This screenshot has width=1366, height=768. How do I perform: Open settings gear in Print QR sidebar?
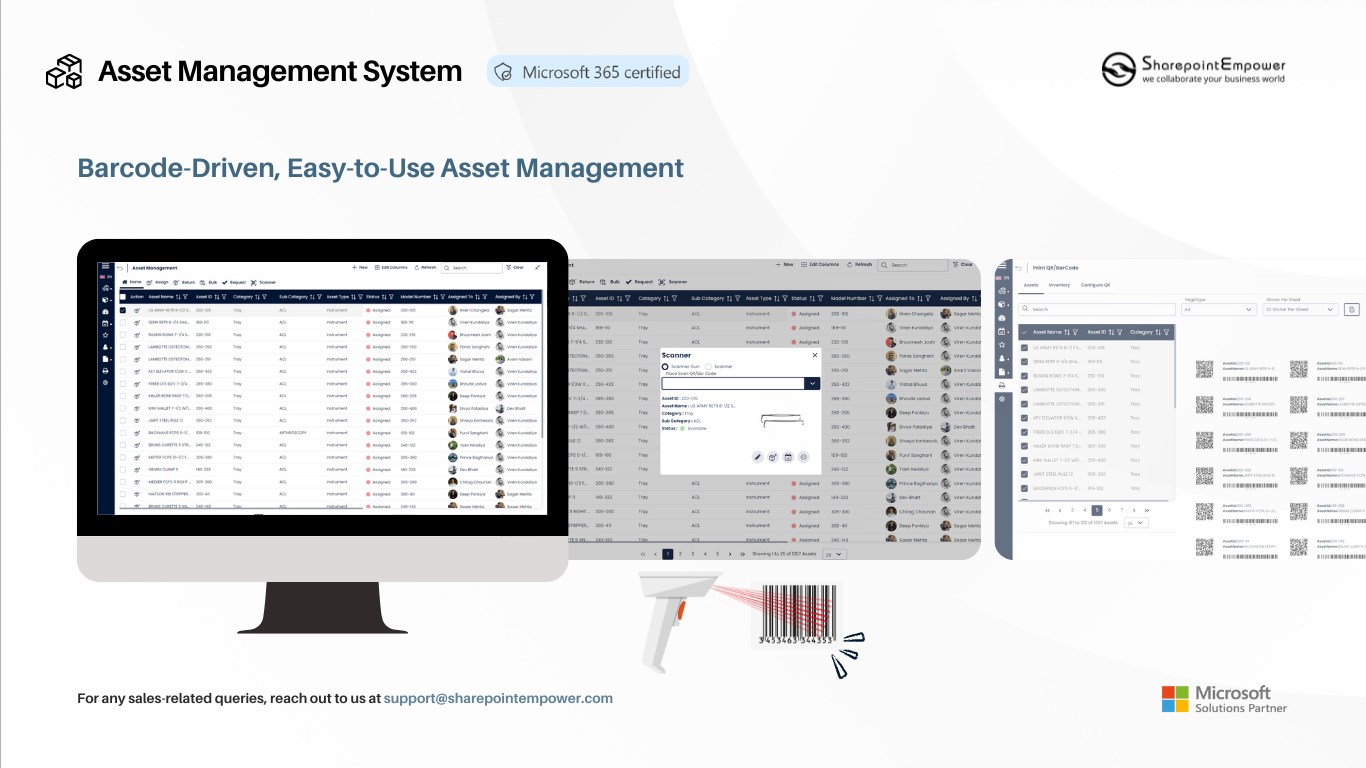pyautogui.click(x=1002, y=399)
